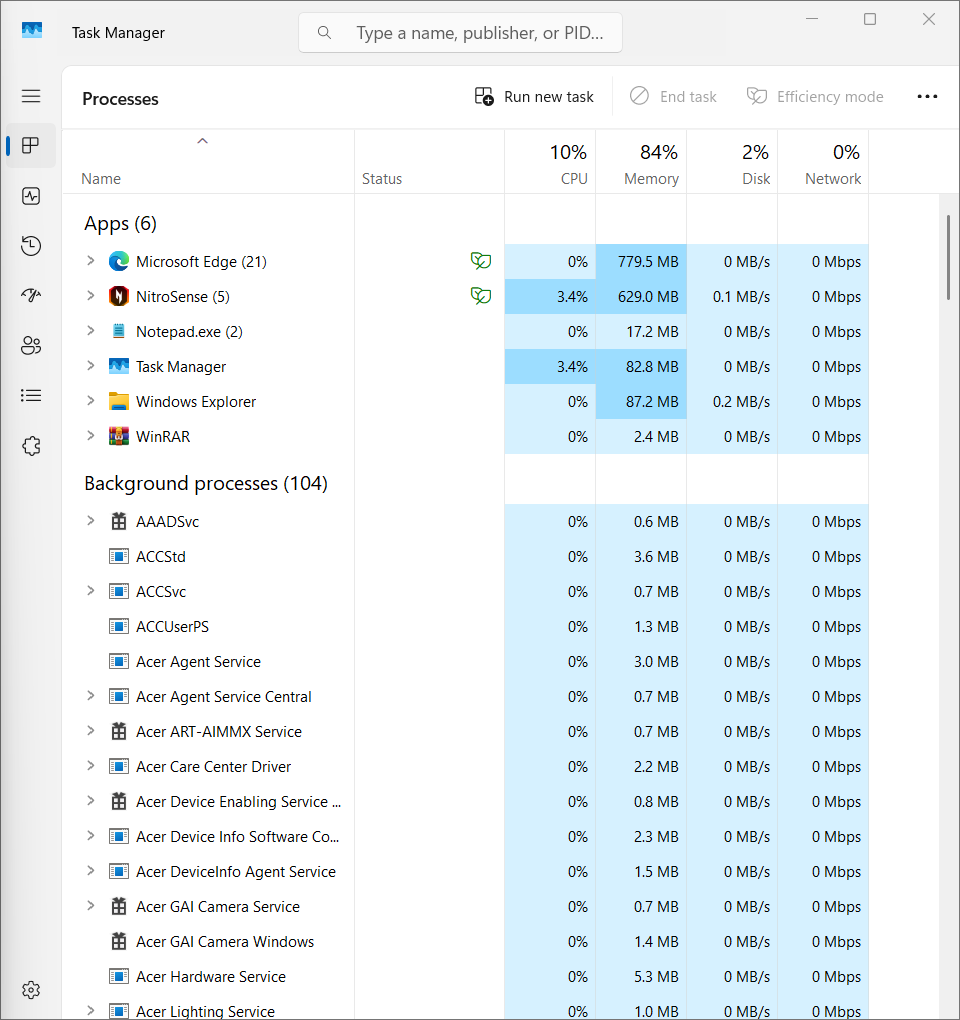Click the Acer ART-AIMMX Service icon
960x1020 pixels.
118,731
